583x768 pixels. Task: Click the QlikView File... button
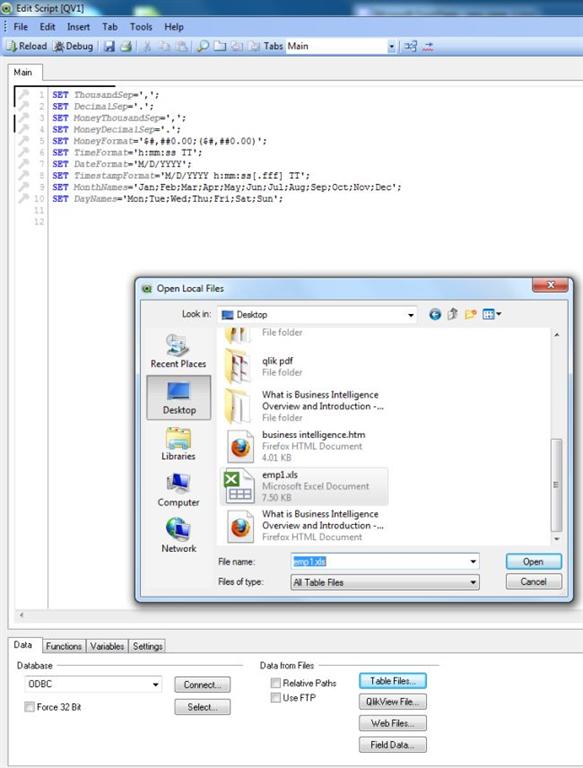point(392,702)
